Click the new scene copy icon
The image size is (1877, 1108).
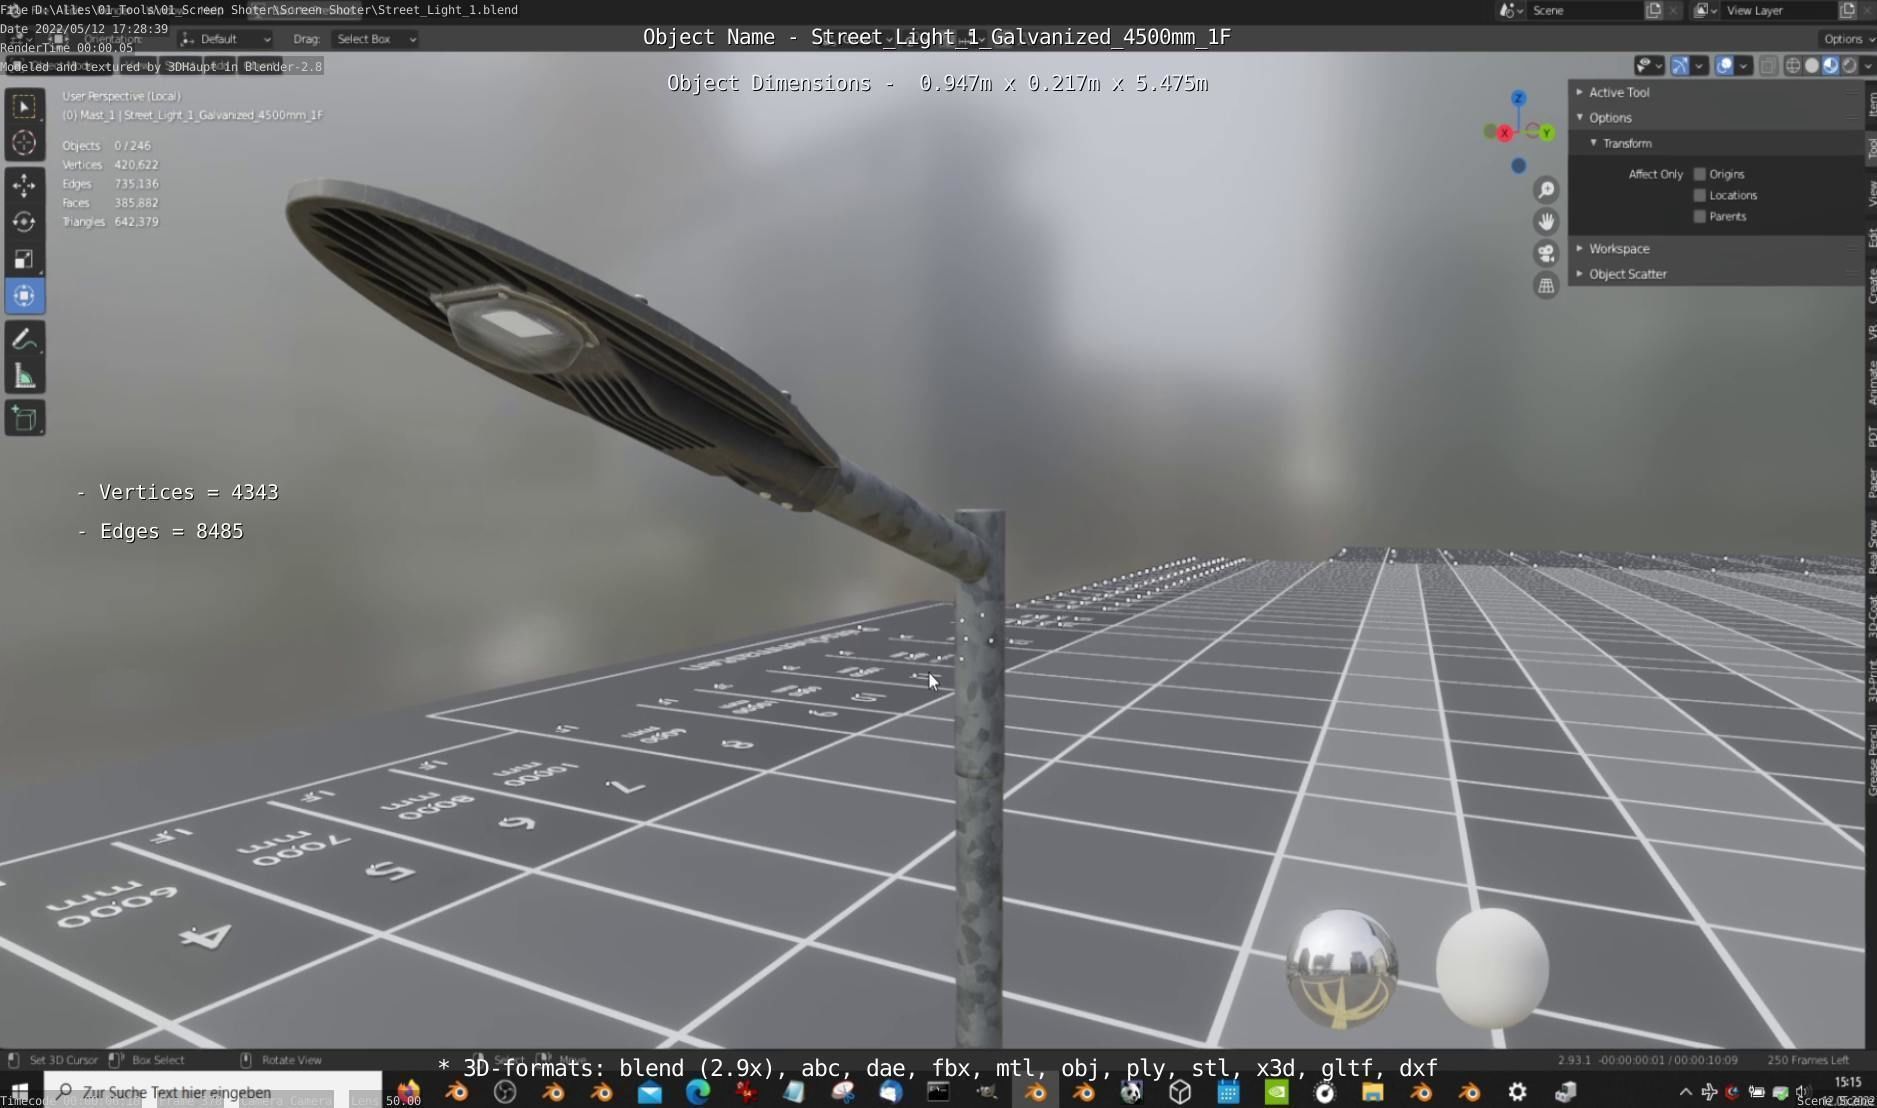[1654, 10]
